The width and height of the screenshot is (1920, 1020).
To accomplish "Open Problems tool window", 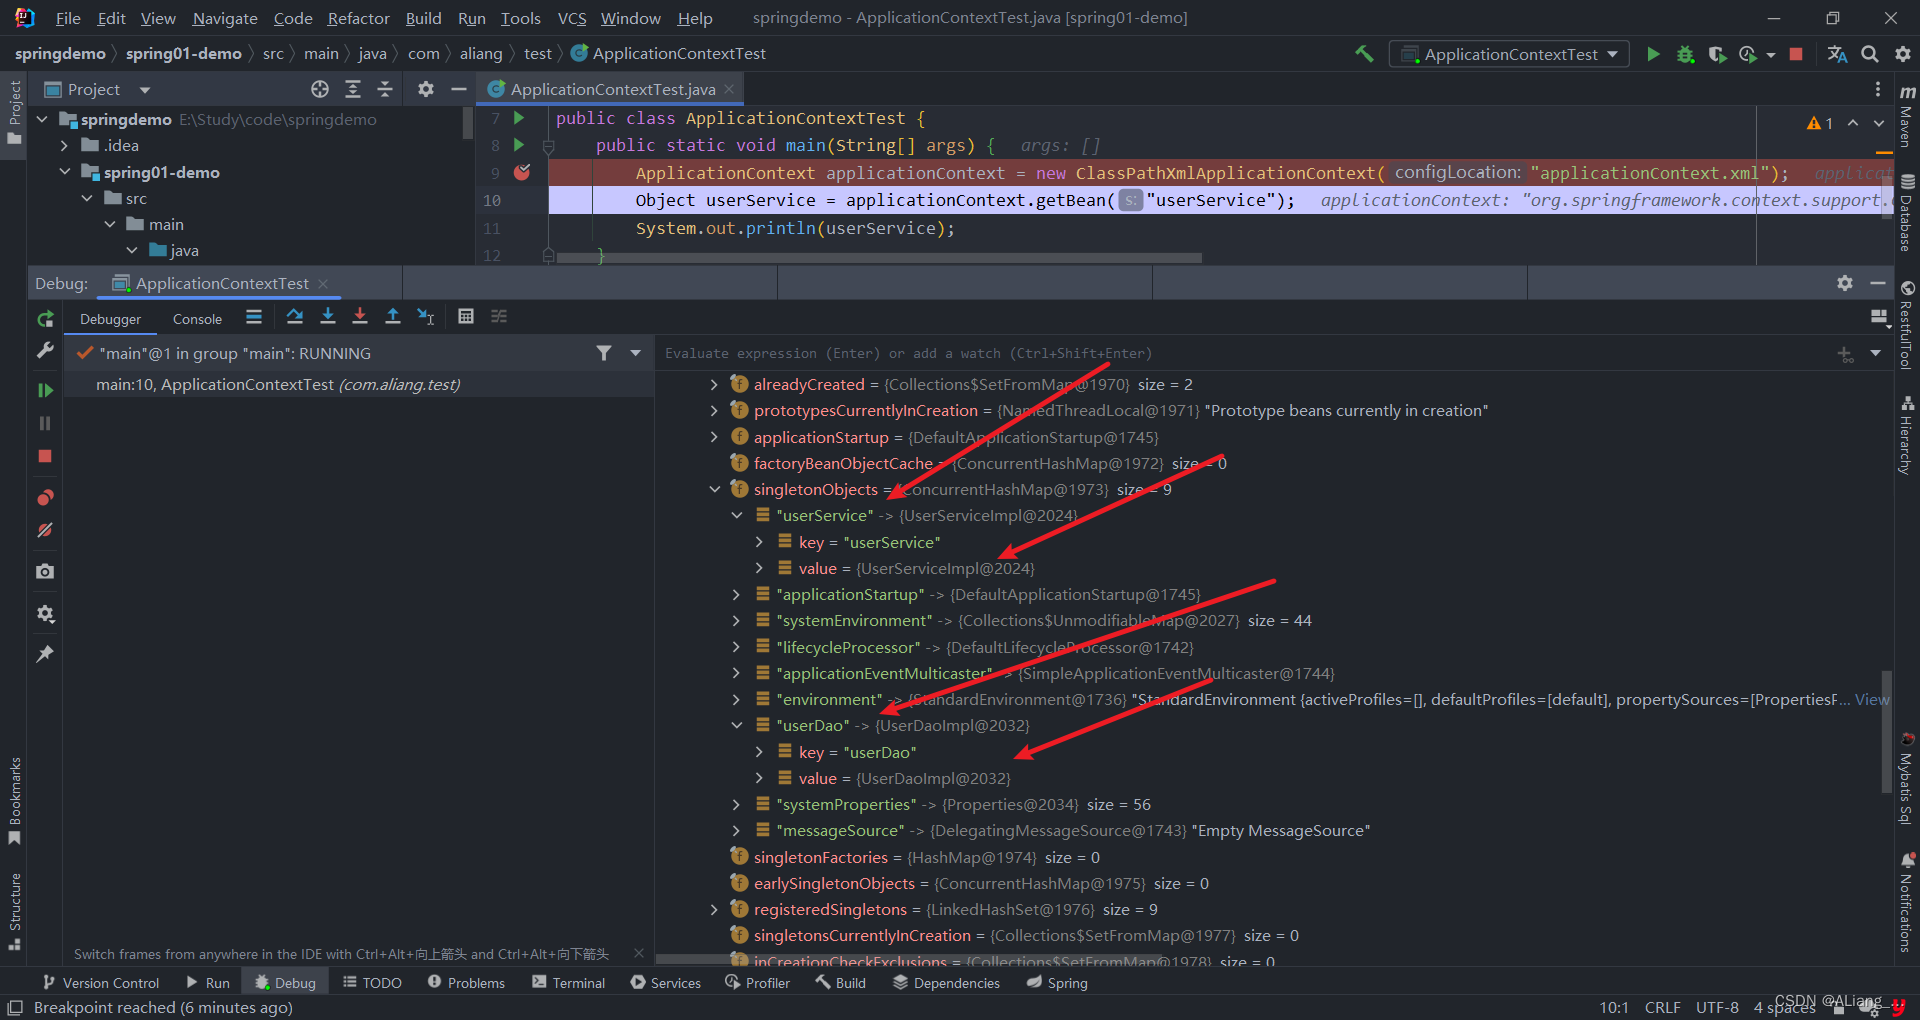I will (466, 983).
